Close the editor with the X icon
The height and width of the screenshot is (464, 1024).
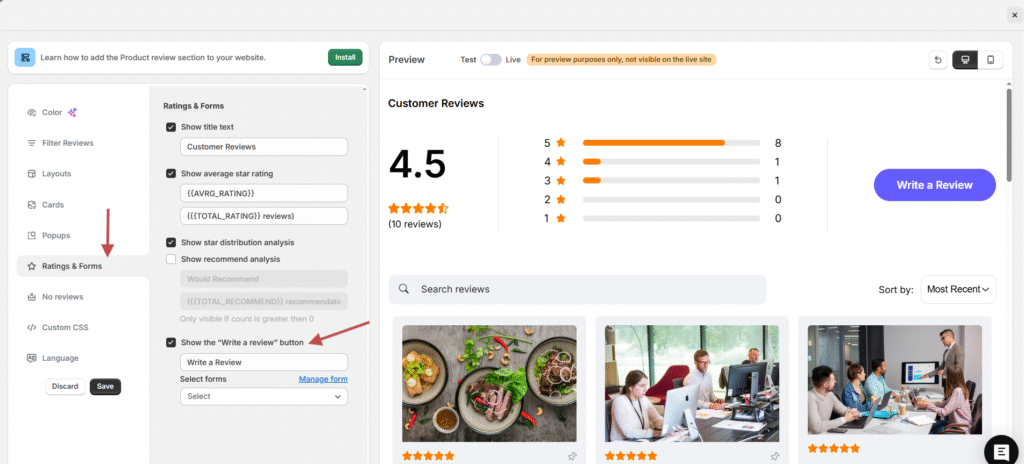pyautogui.click(x=1015, y=15)
